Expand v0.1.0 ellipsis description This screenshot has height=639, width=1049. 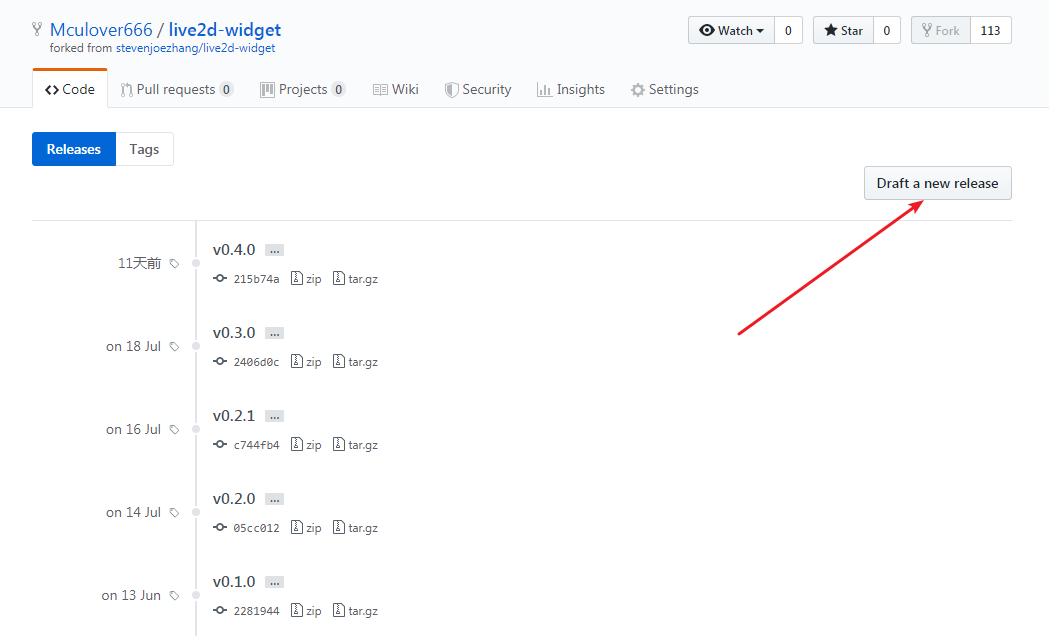tap(274, 582)
